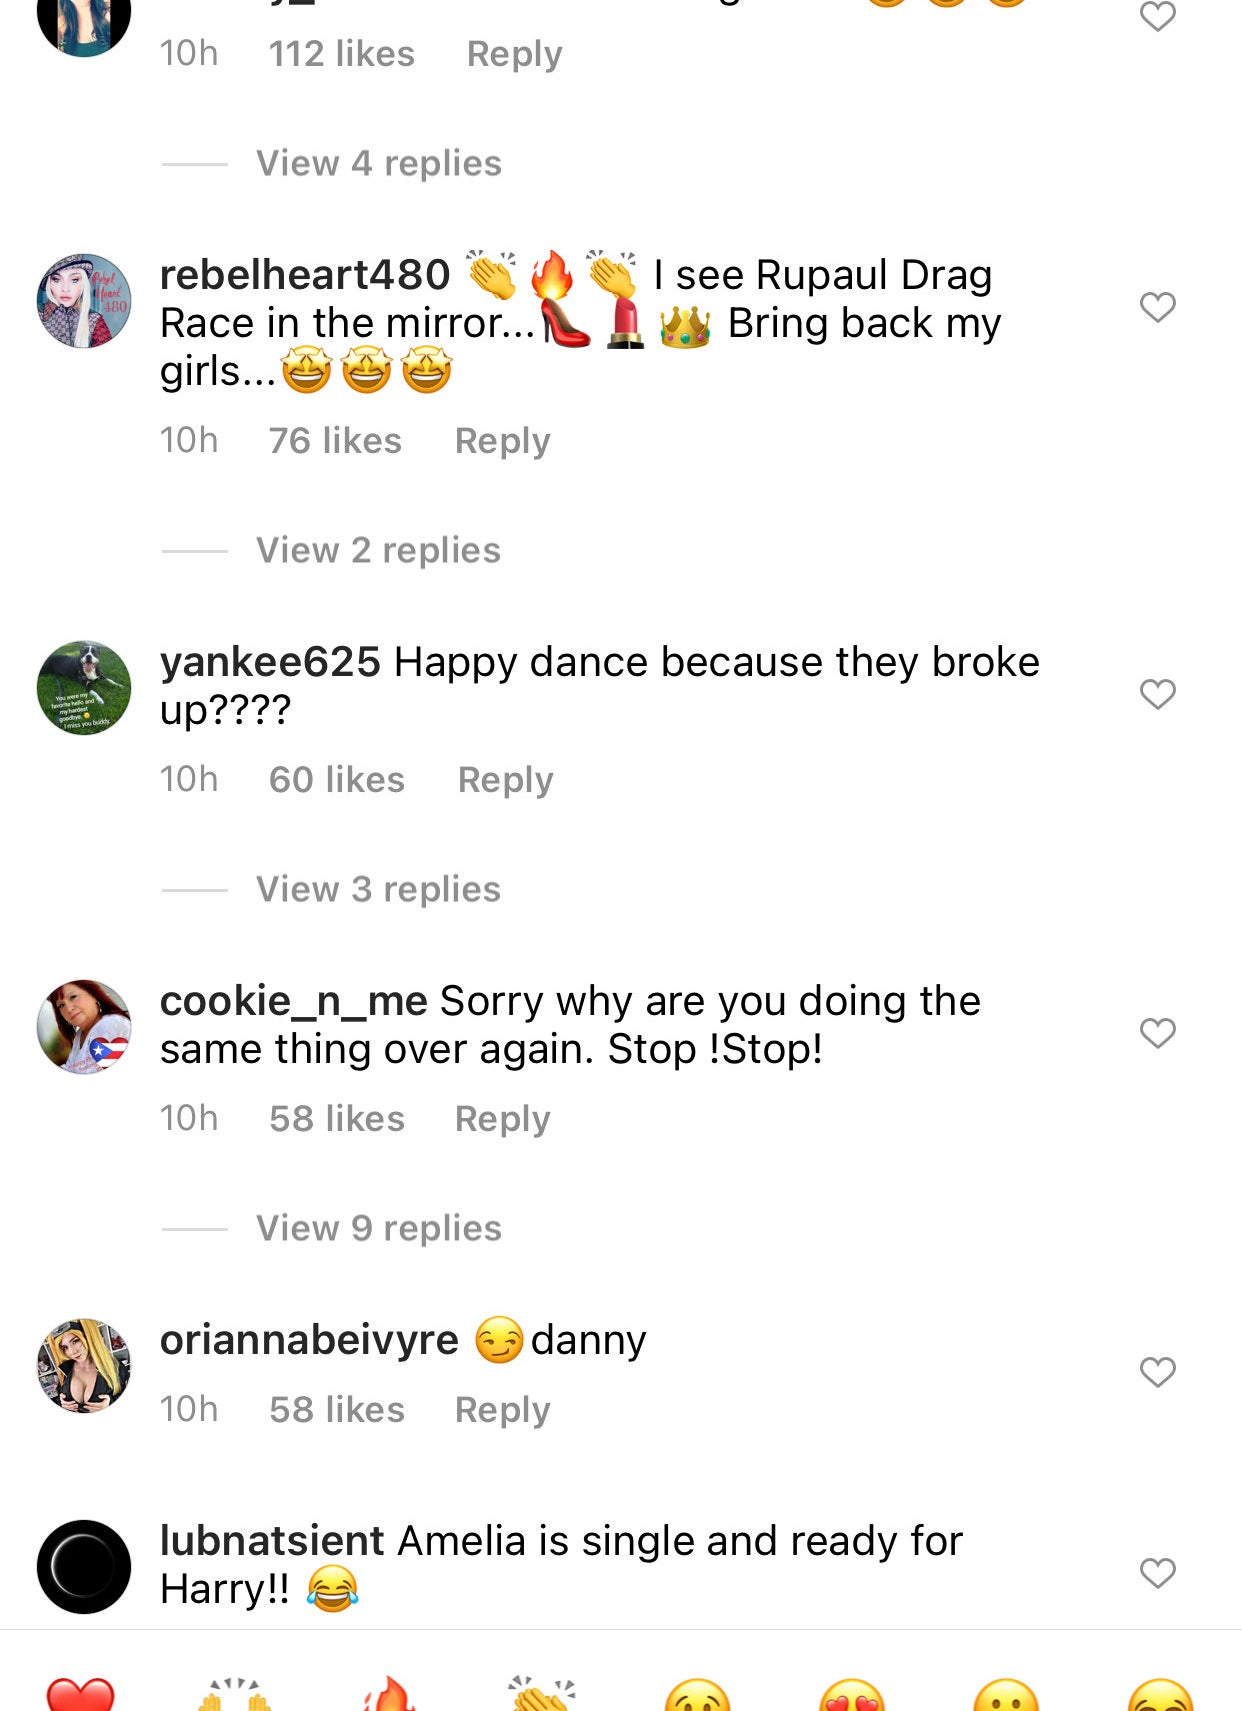Image resolution: width=1242 pixels, height=1711 pixels.
Task: Like cookie_n_me's comment with heart icon
Action: point(1157,1033)
